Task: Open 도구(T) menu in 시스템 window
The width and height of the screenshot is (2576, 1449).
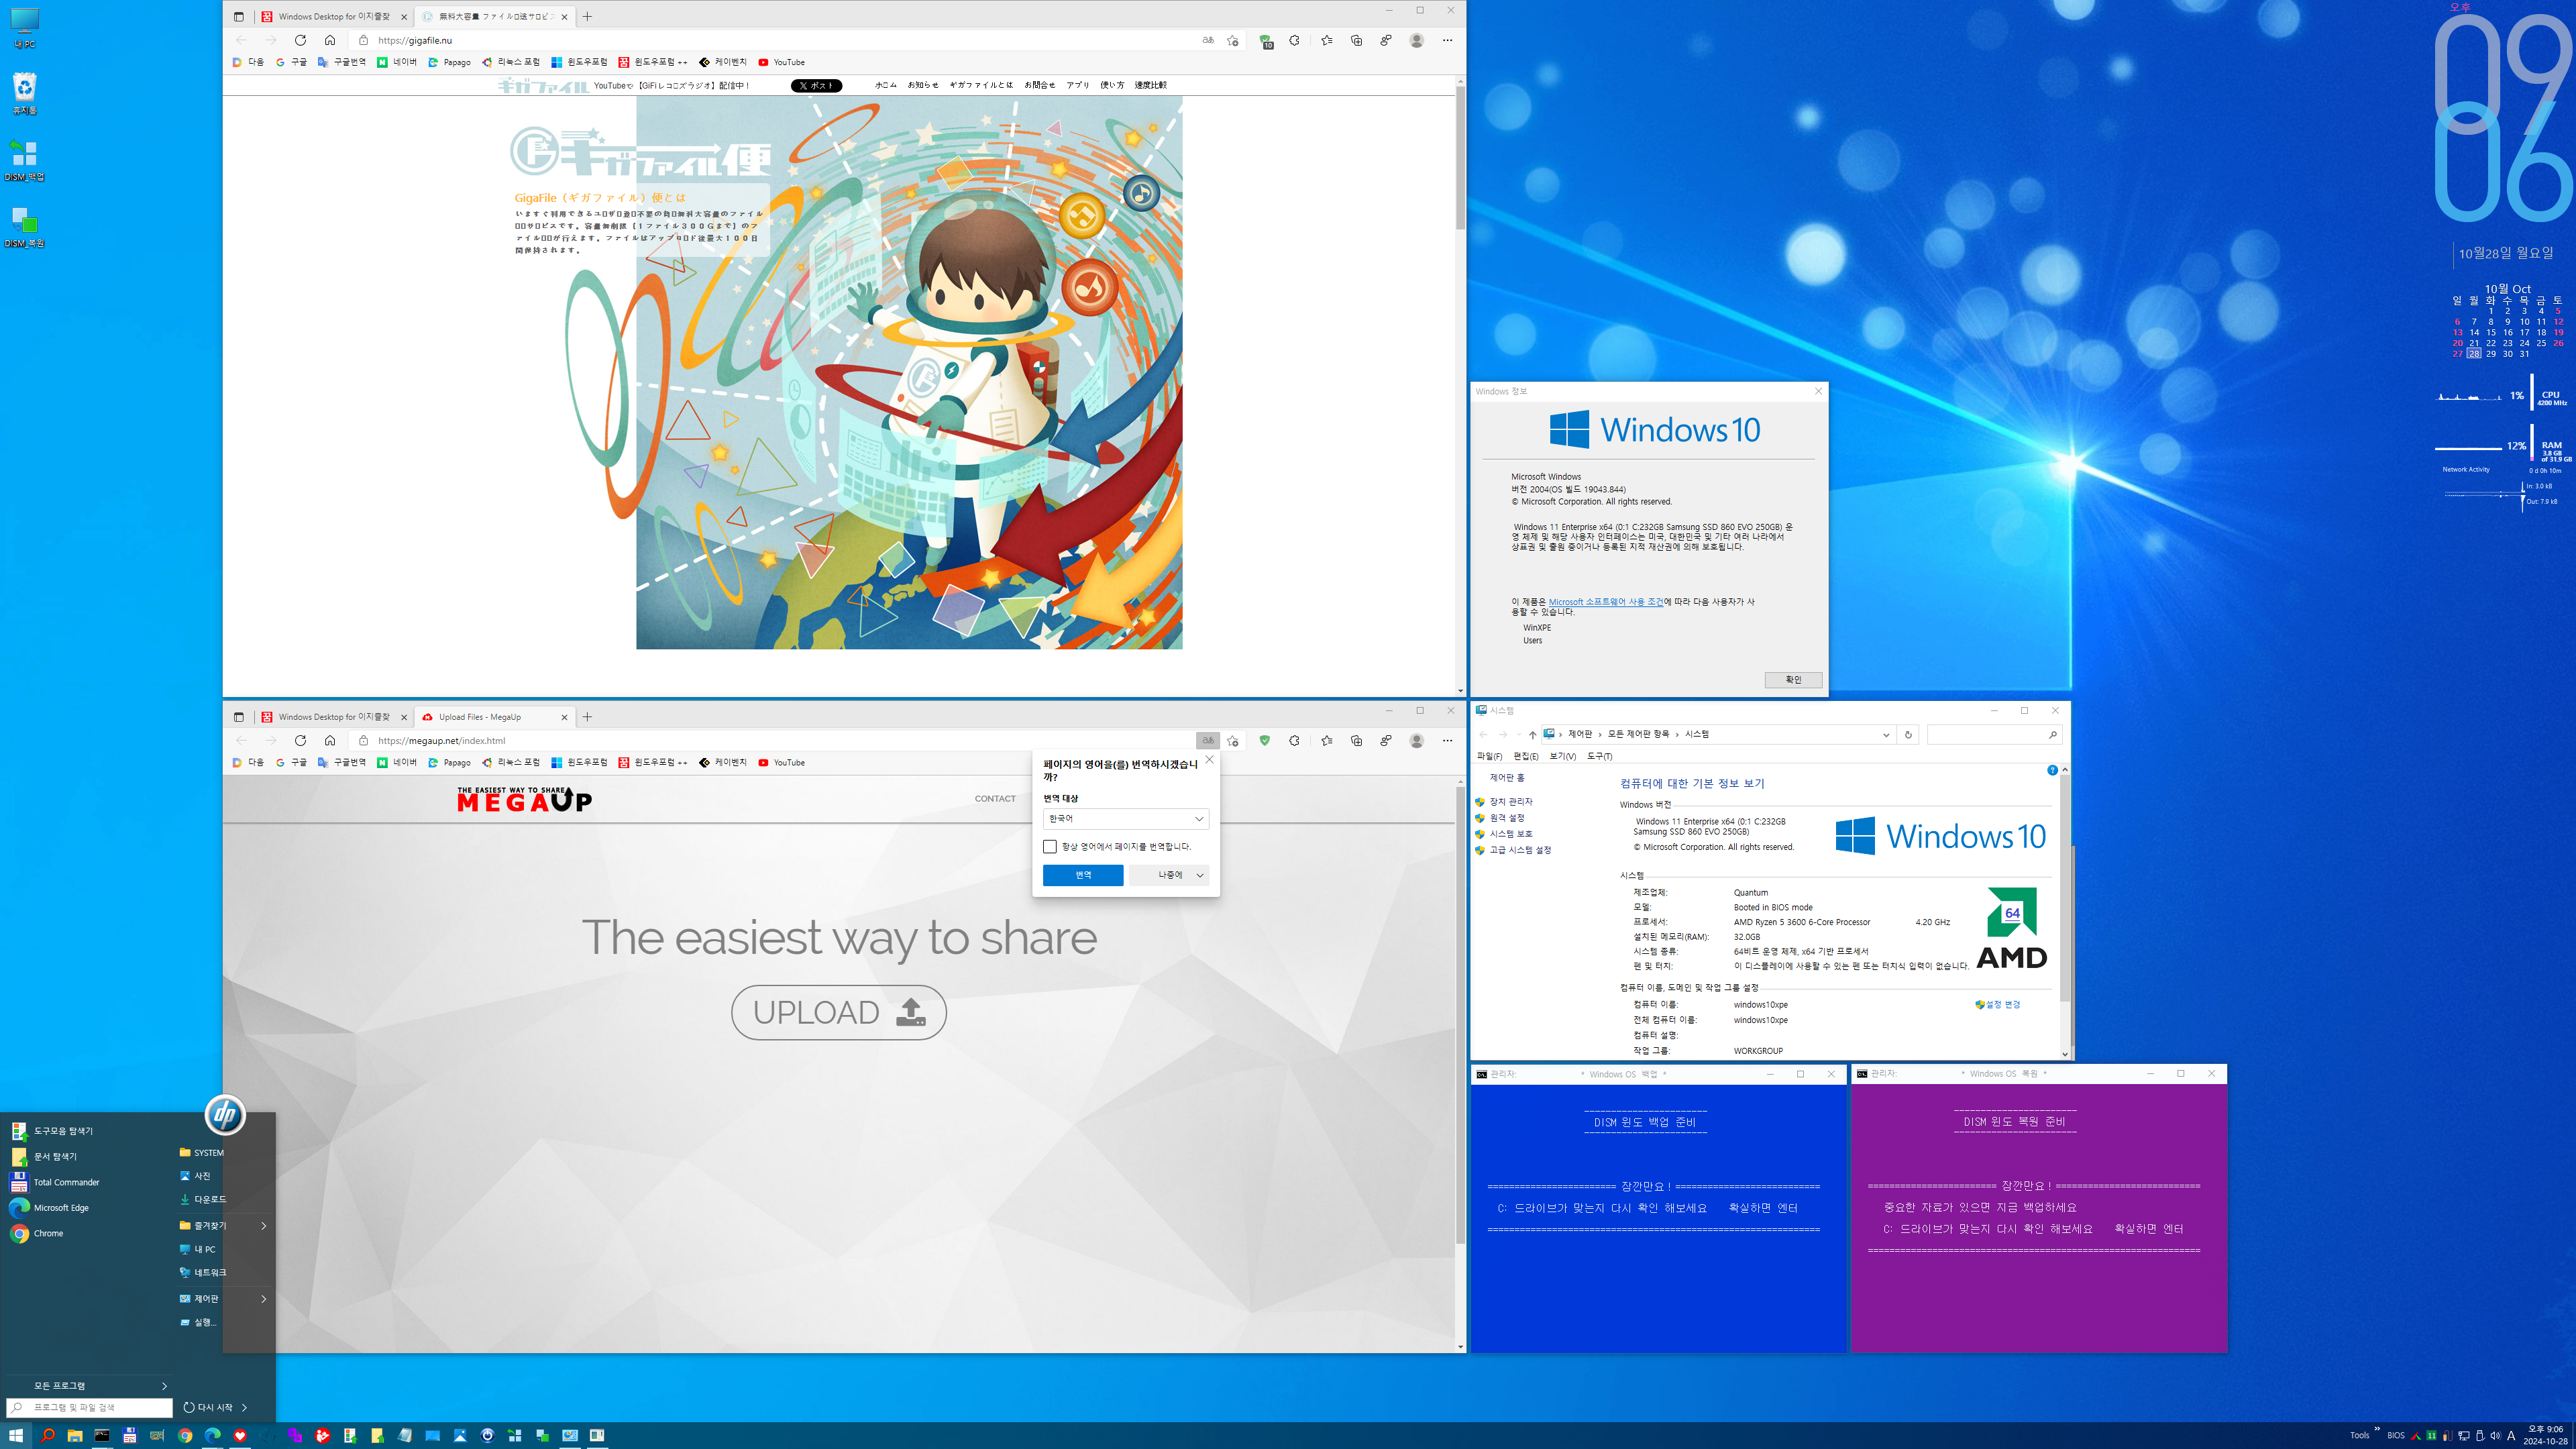Action: [x=1599, y=756]
